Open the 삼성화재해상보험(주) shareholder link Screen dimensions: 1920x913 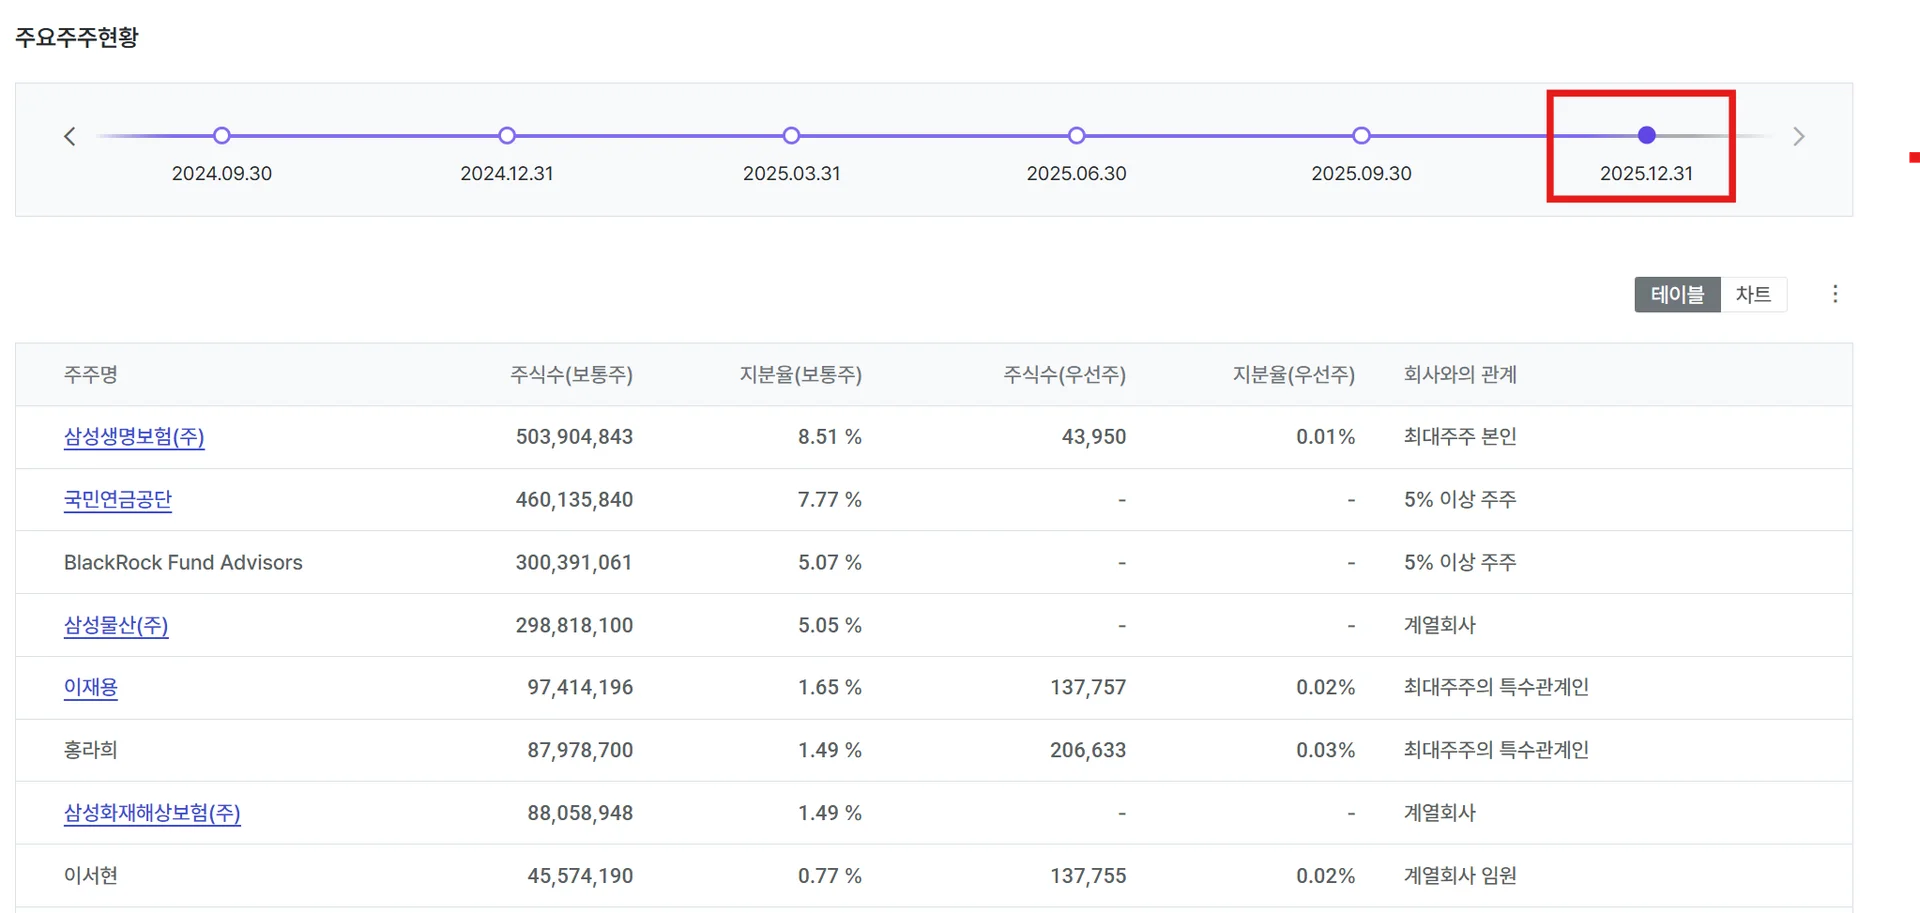point(152,814)
